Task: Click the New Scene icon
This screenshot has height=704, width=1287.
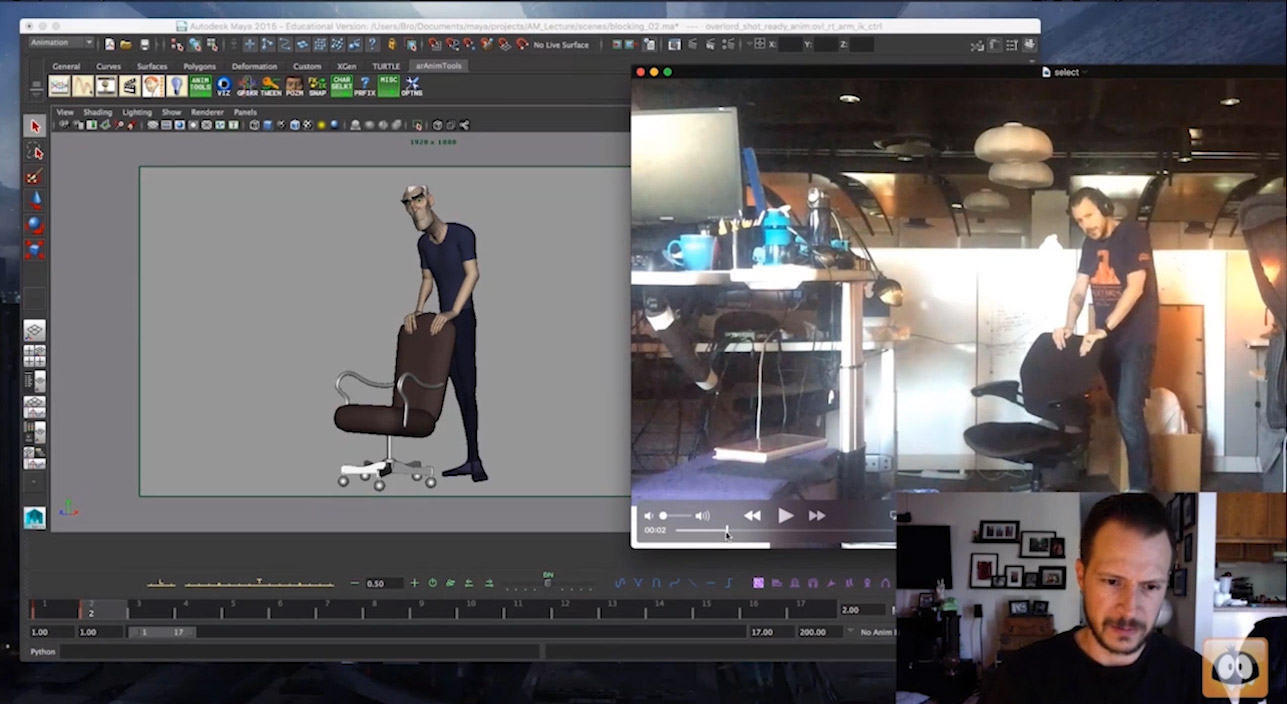Action: coord(109,44)
